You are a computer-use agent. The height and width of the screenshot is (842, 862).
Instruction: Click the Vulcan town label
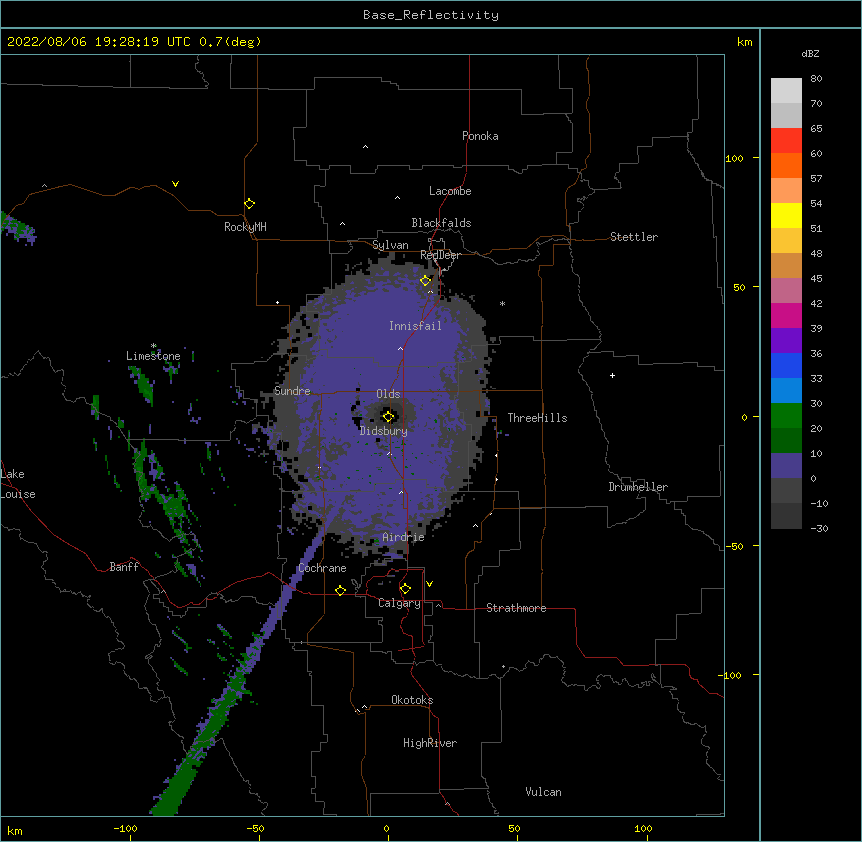tap(543, 792)
